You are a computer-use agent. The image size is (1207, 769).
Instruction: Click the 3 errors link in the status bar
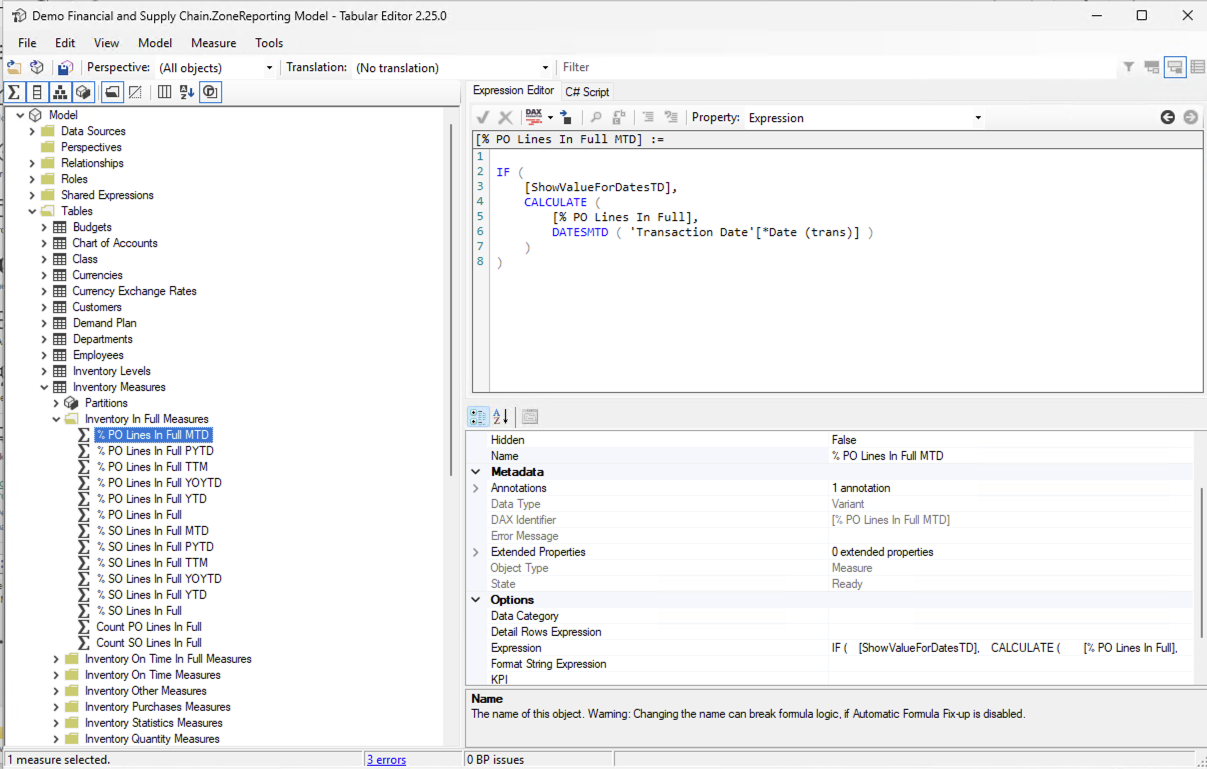click(386, 759)
